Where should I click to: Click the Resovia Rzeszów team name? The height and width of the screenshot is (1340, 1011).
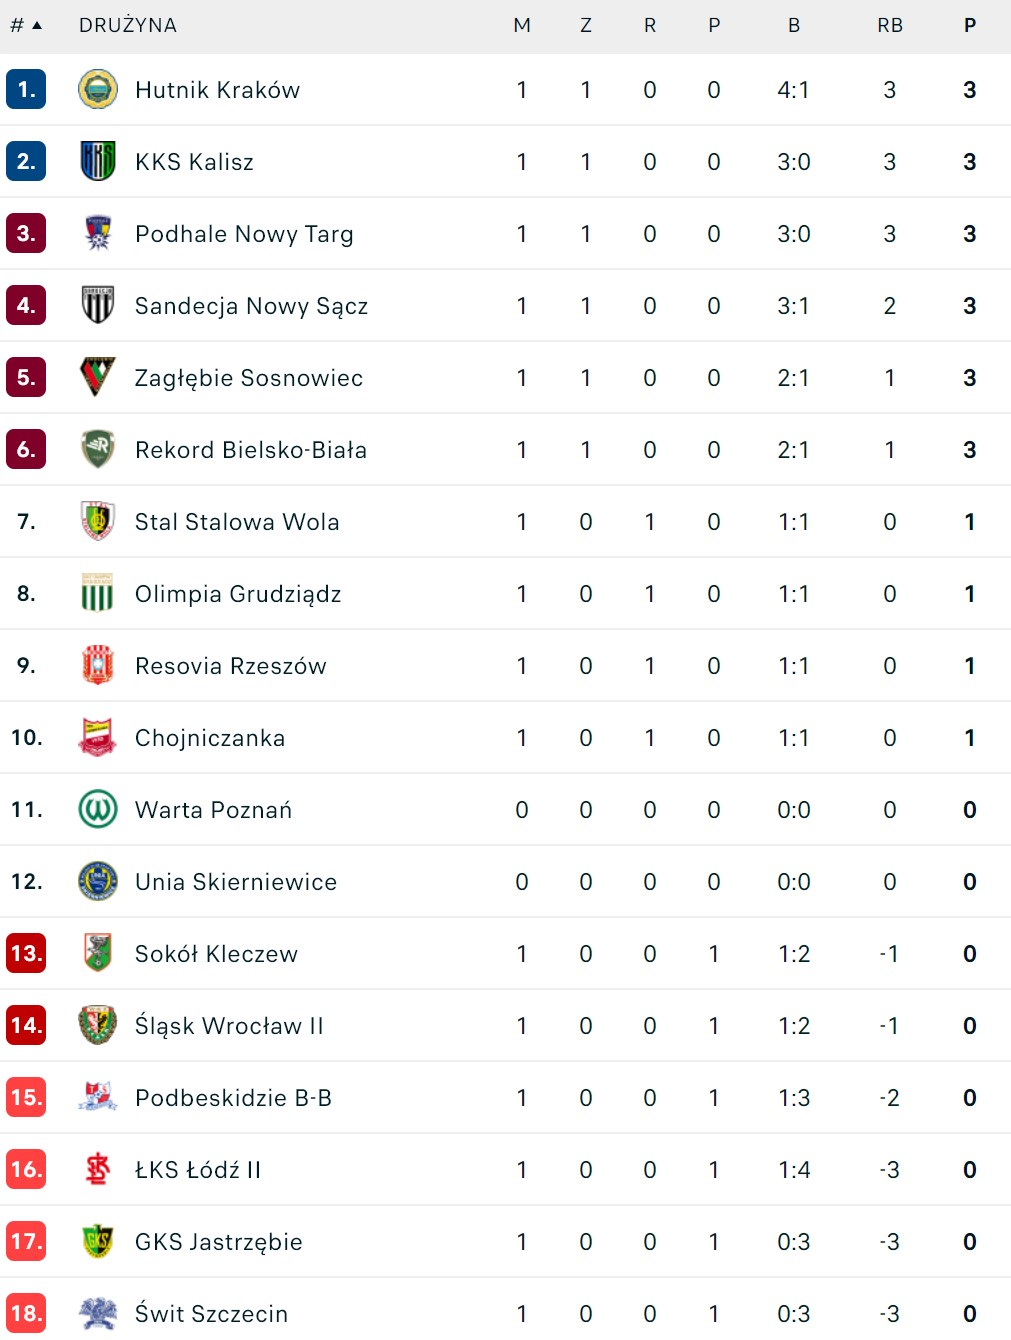pyautogui.click(x=231, y=666)
